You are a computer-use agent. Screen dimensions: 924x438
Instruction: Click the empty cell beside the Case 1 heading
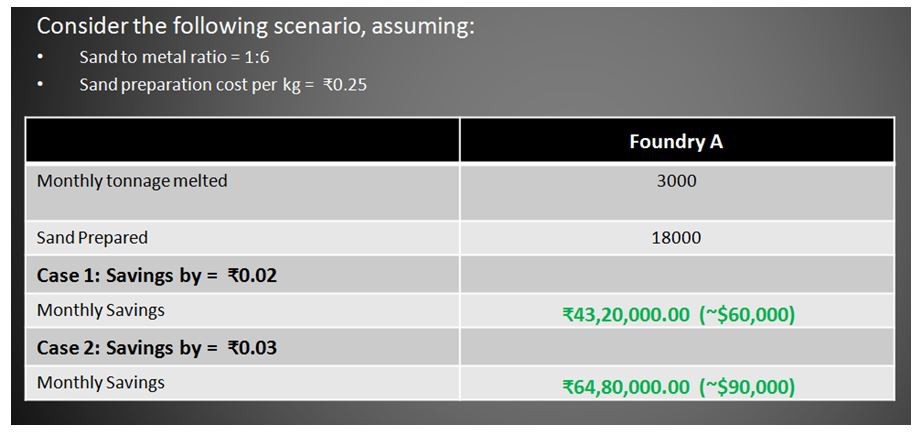click(x=676, y=275)
